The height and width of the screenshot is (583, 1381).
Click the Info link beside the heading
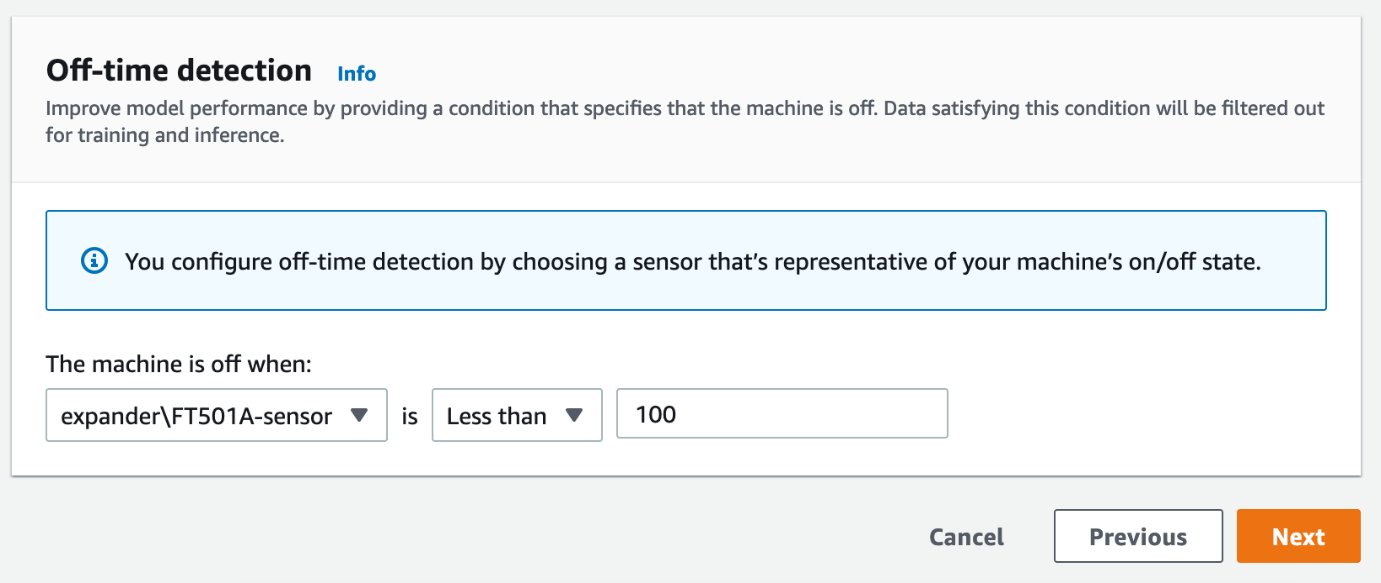(356, 74)
